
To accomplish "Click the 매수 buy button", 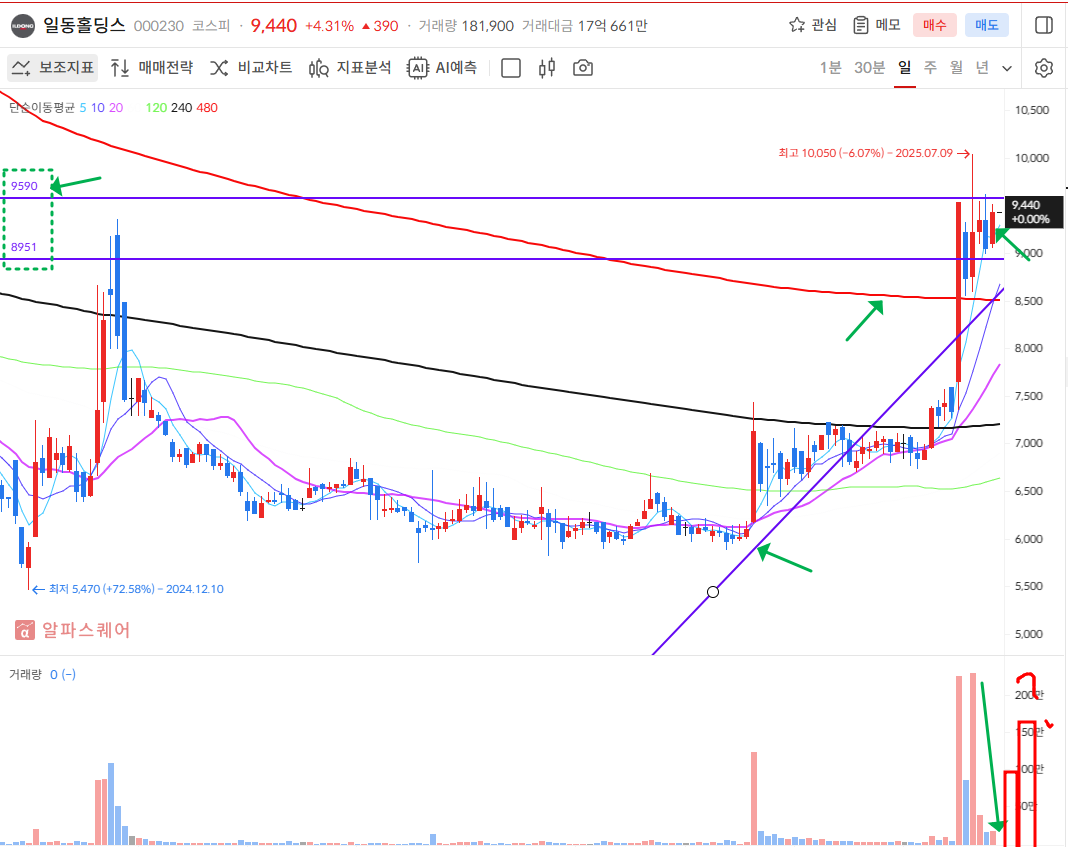I will pos(934,25).
